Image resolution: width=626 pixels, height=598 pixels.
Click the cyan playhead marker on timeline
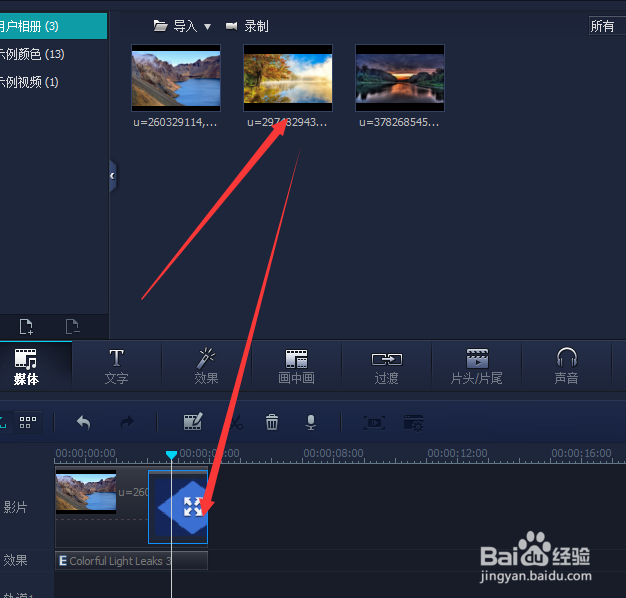click(171, 455)
